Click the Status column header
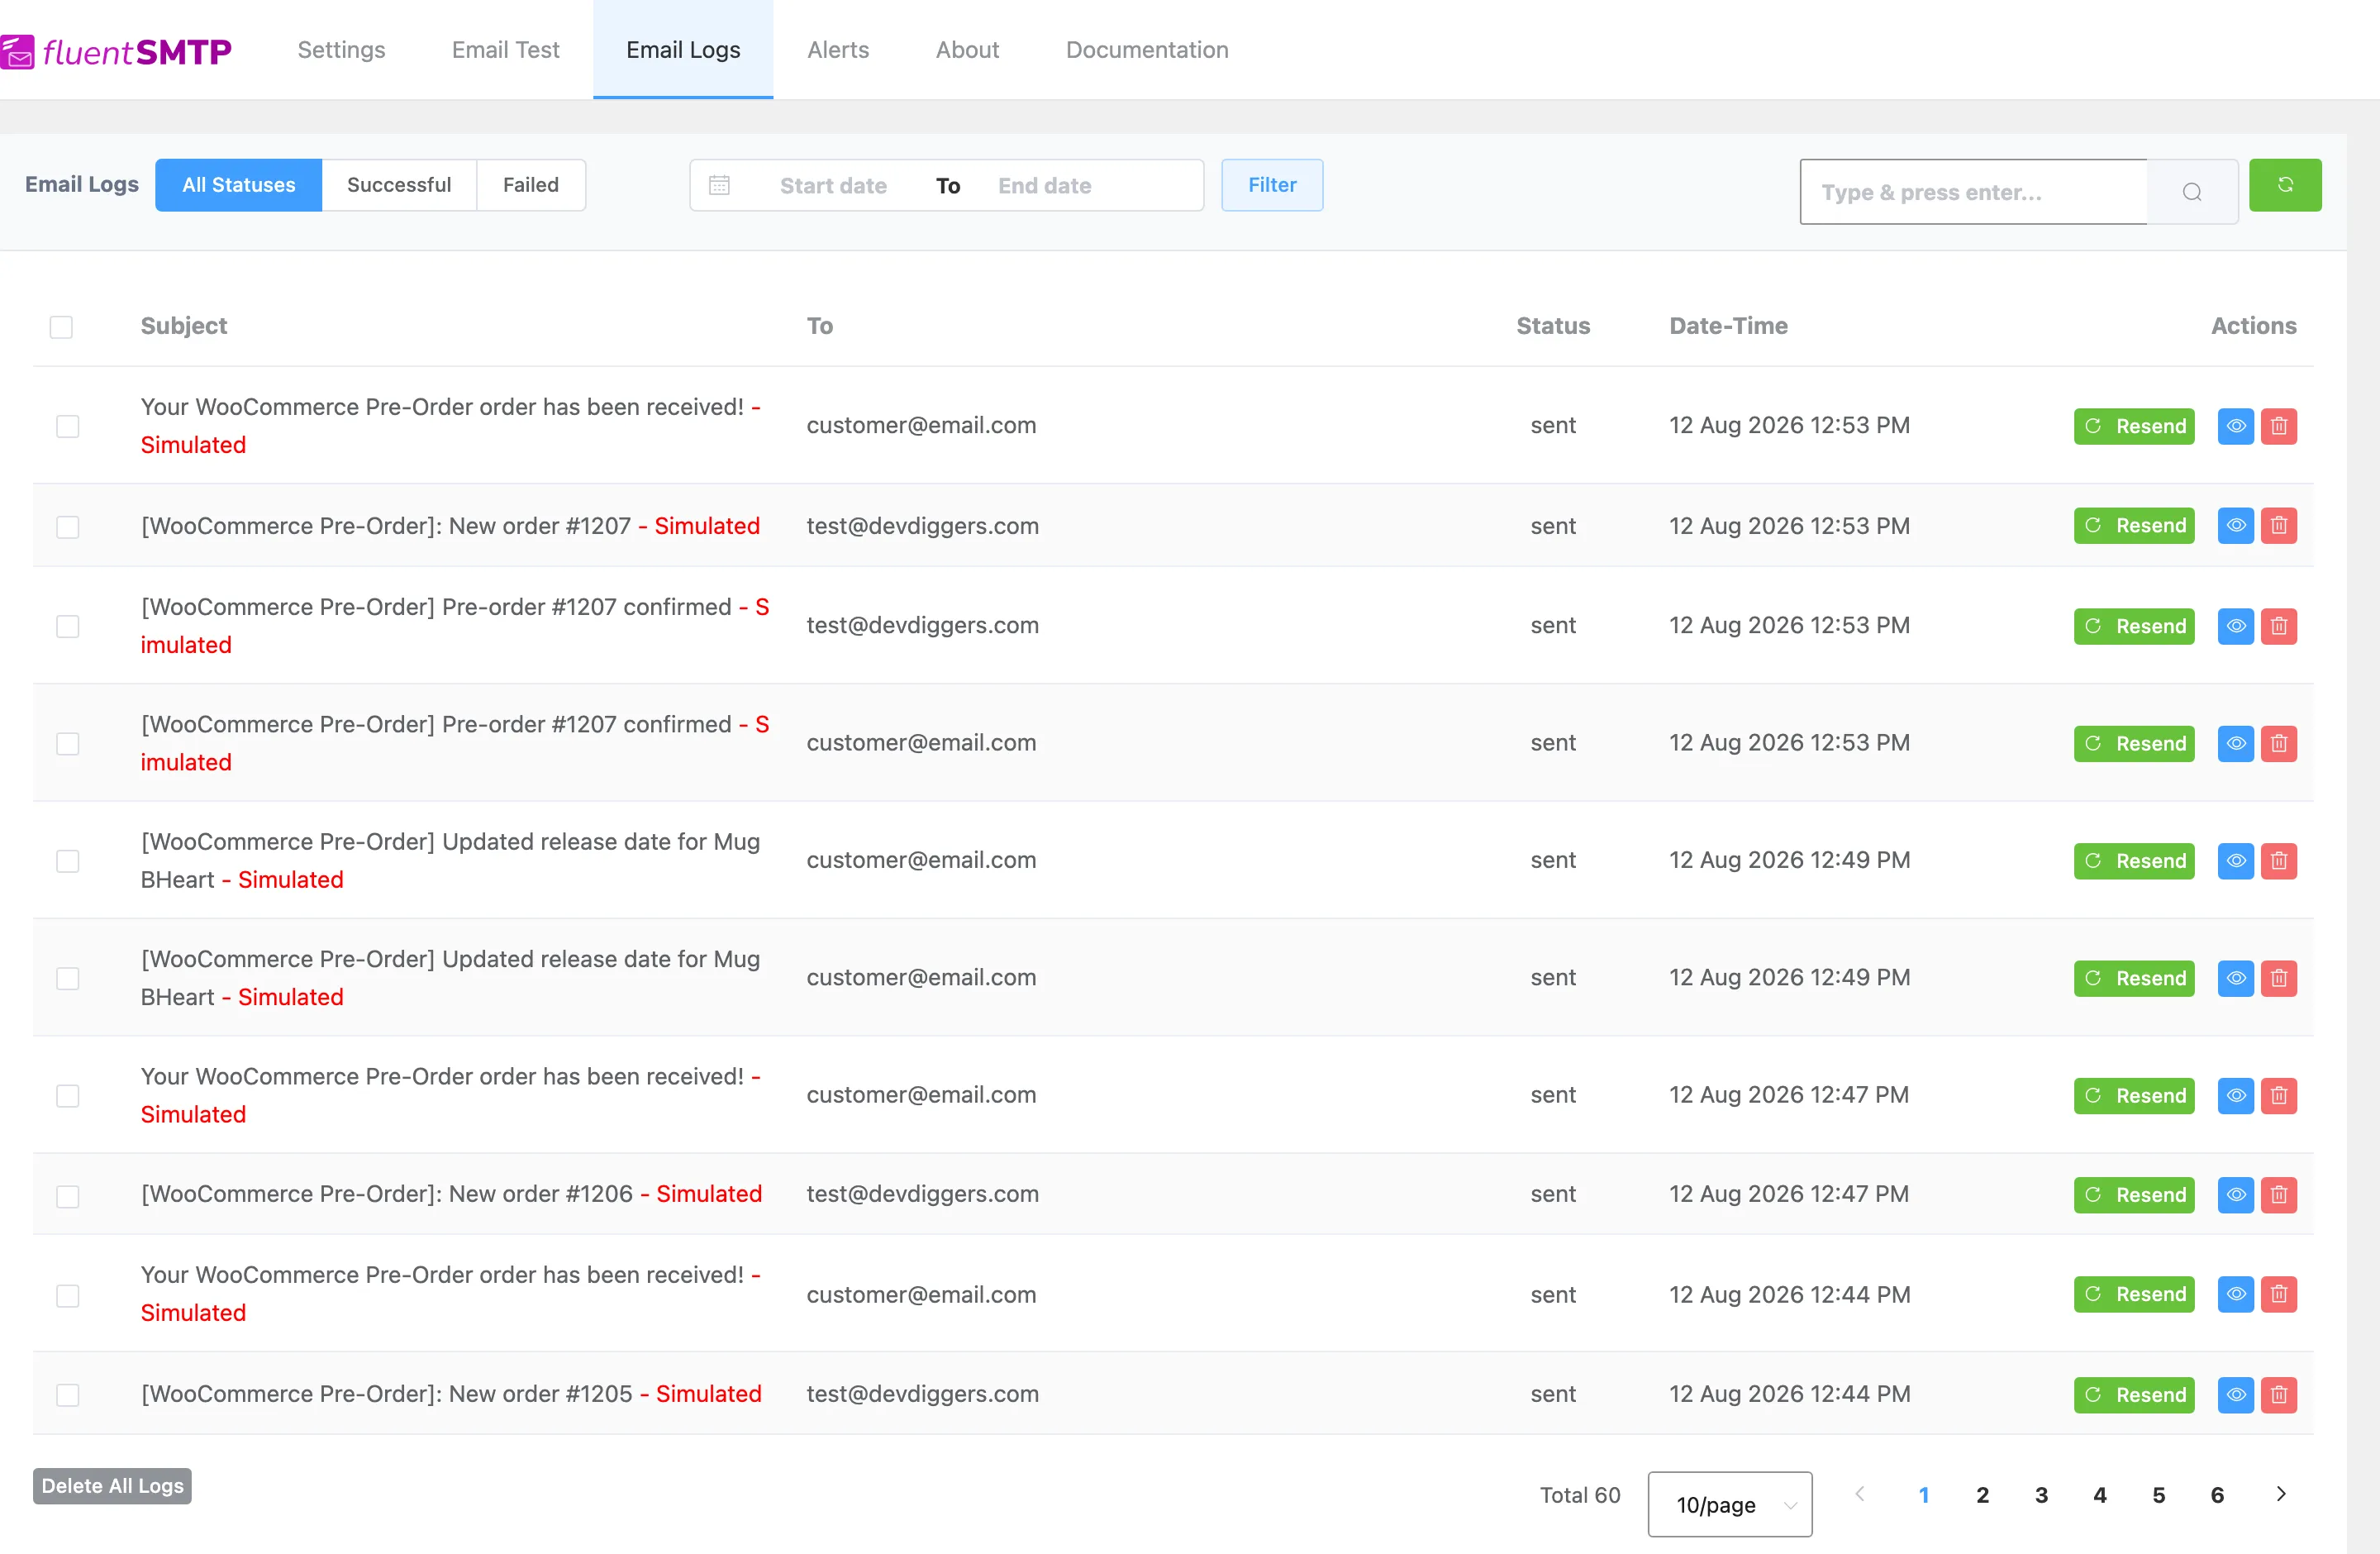The width and height of the screenshot is (2380, 1554). [x=1553, y=326]
